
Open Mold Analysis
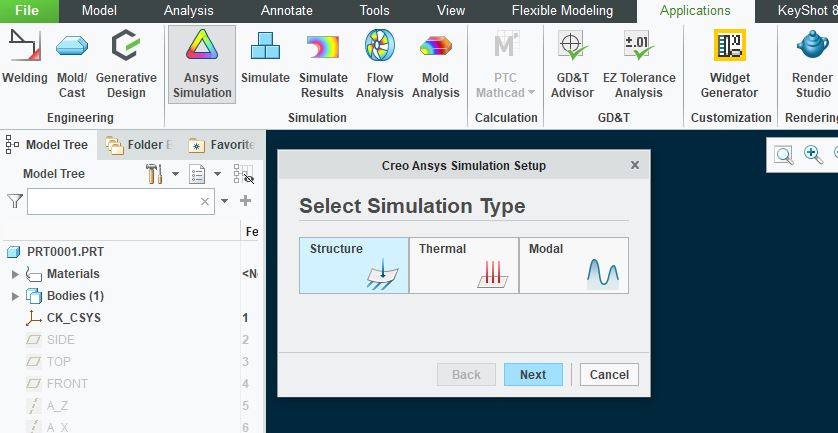point(436,64)
